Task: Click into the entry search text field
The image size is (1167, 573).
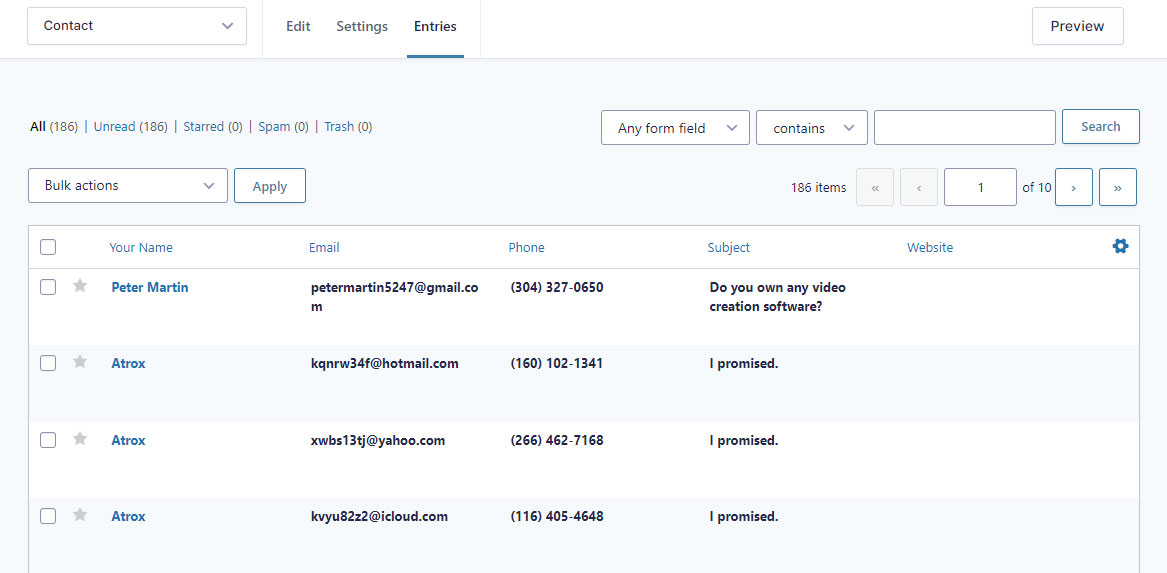Action: click(965, 127)
